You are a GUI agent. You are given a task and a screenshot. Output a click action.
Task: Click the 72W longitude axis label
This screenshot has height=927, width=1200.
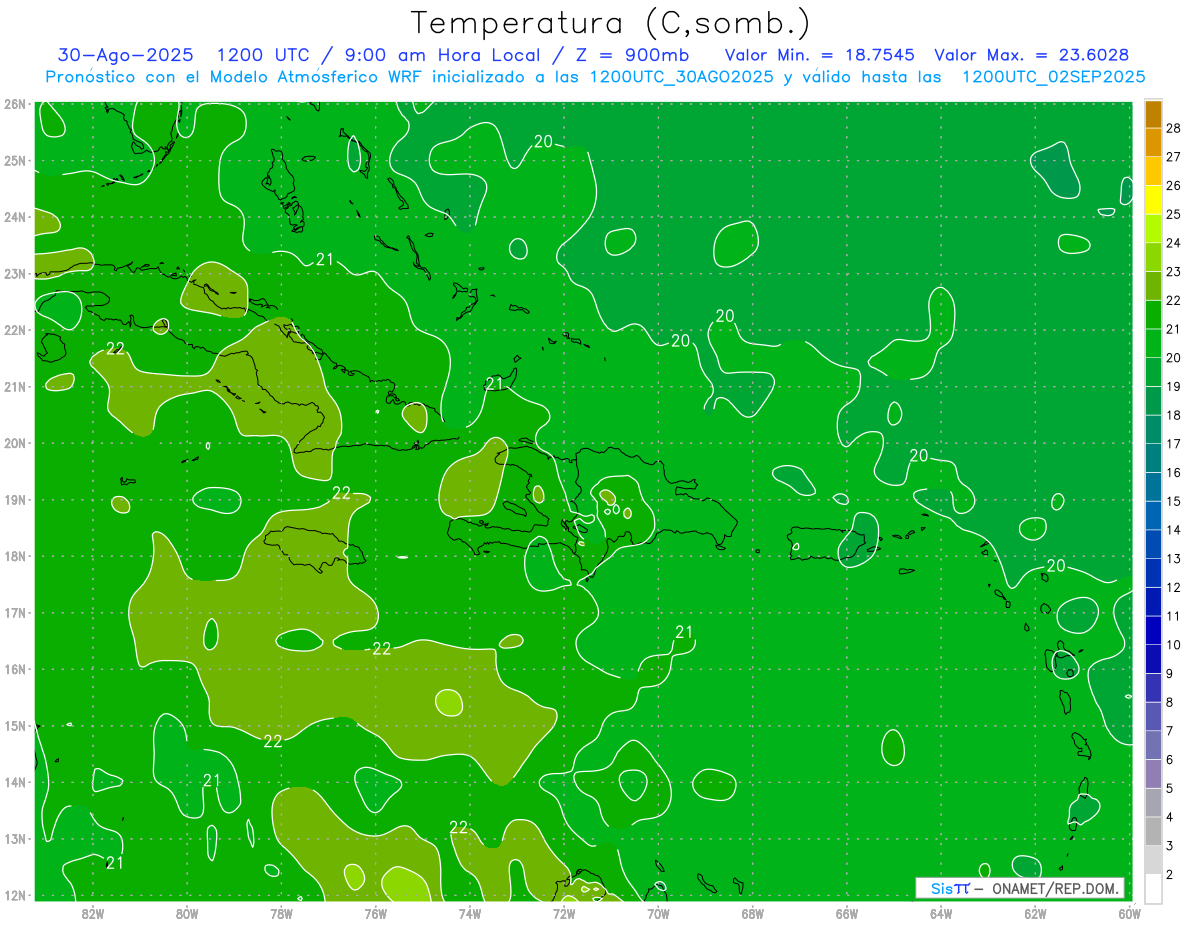[x=564, y=913]
